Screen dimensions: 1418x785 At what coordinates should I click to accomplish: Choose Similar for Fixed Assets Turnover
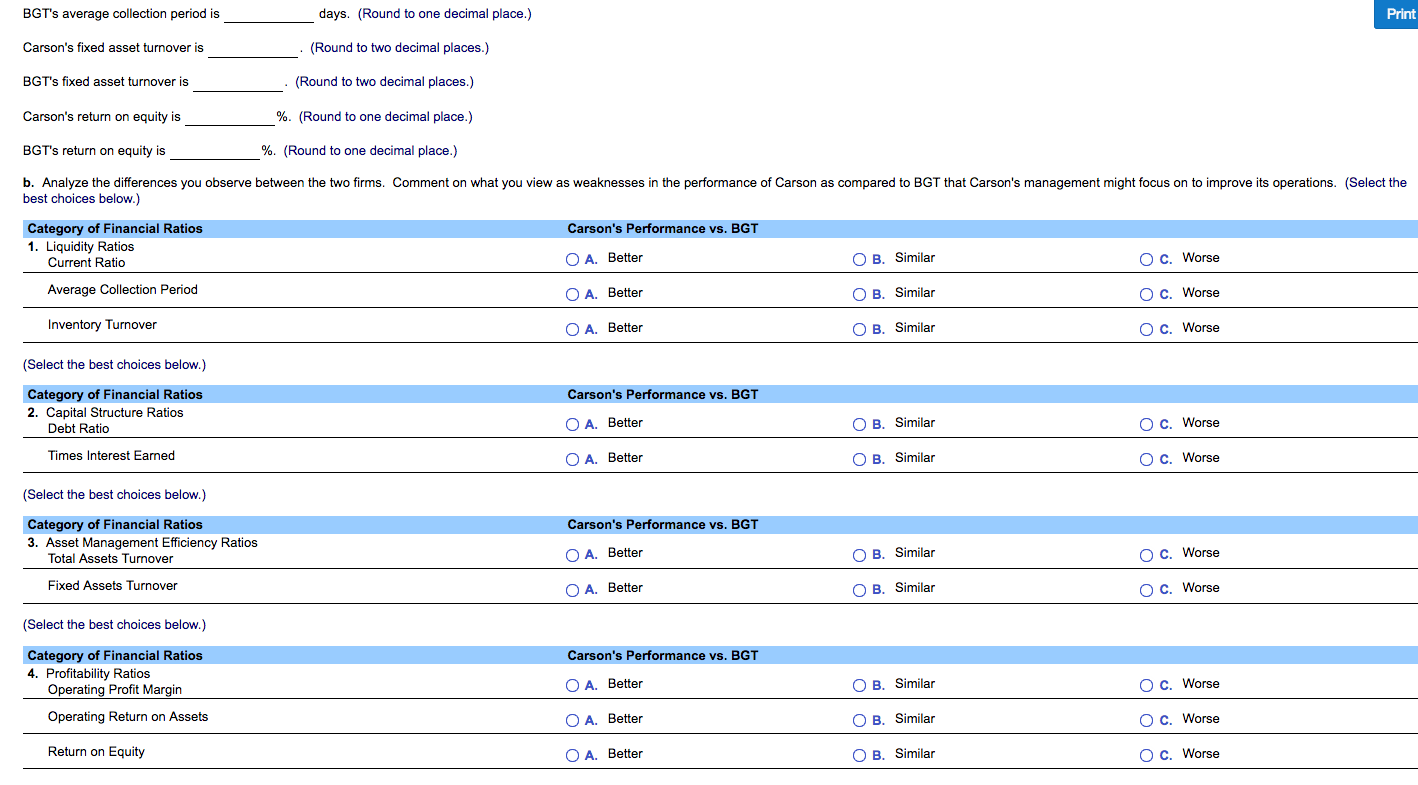(x=859, y=589)
